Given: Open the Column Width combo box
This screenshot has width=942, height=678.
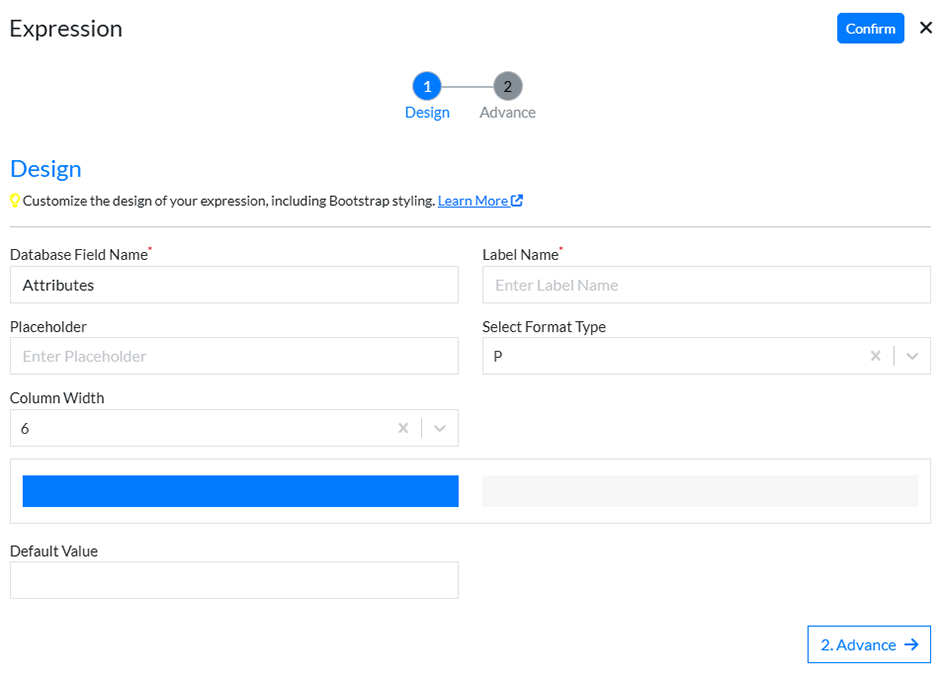Looking at the screenshot, I should click(x=200, y=428).
